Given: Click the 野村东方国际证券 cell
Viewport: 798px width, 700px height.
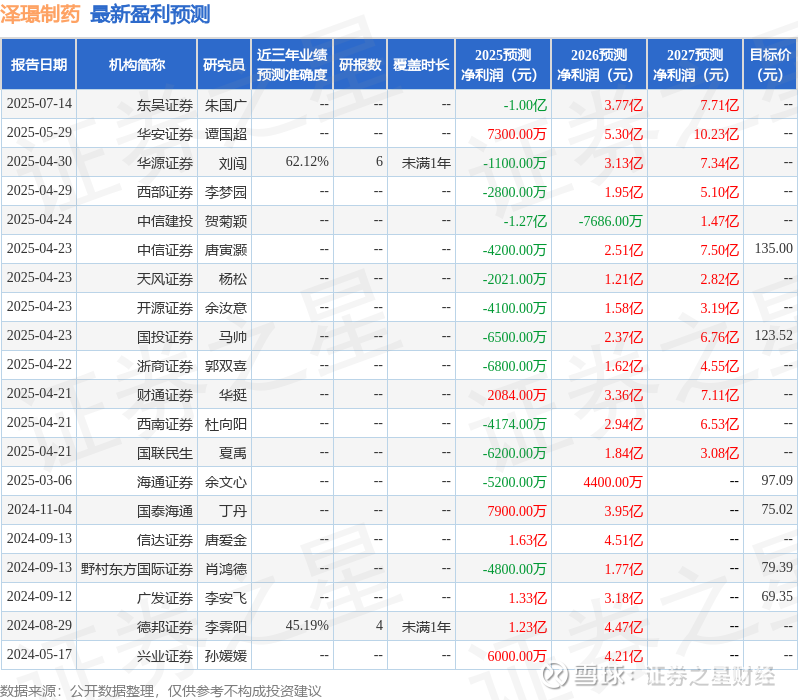Looking at the screenshot, I should pyautogui.click(x=137, y=570).
